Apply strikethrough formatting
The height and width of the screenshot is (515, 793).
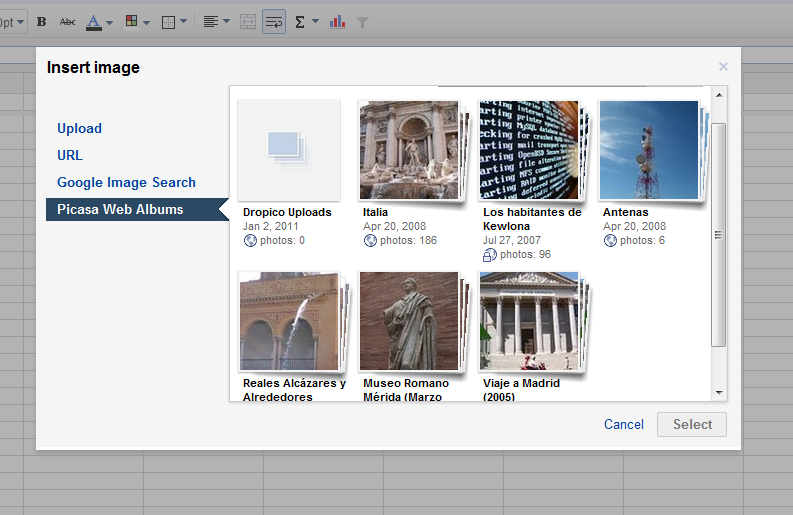tap(67, 22)
